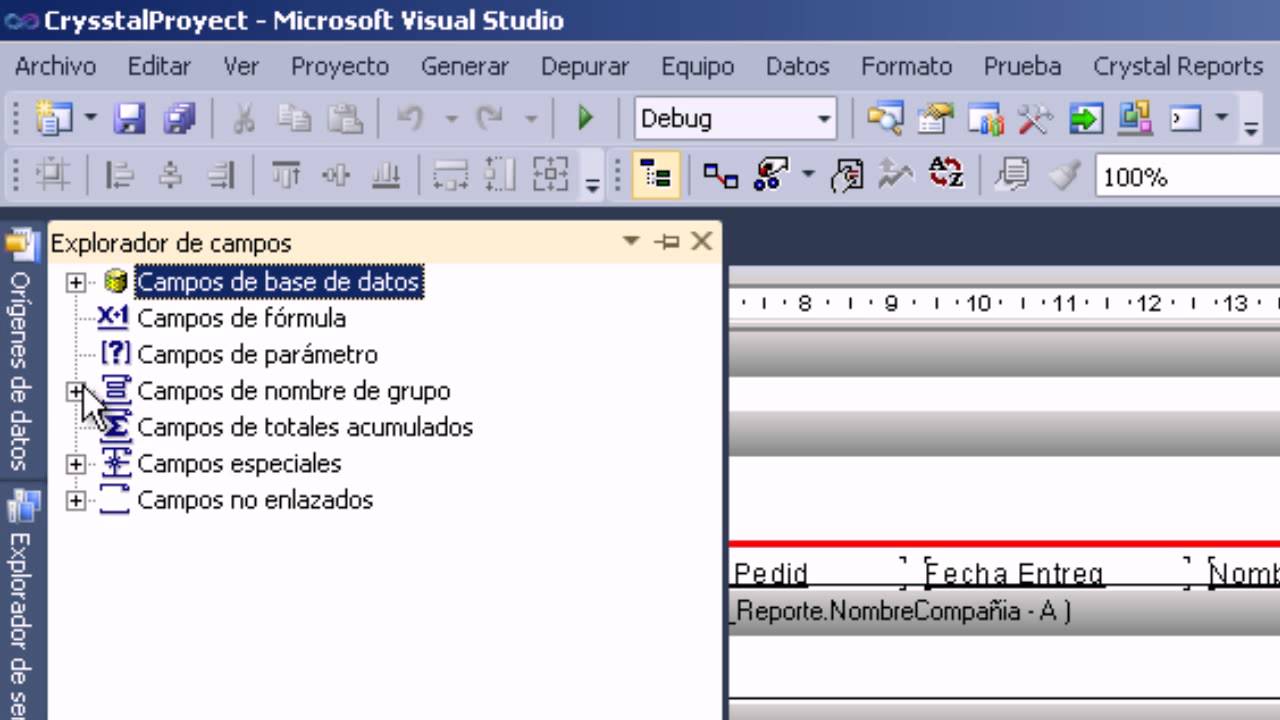Open the Properties window icon

[936, 119]
